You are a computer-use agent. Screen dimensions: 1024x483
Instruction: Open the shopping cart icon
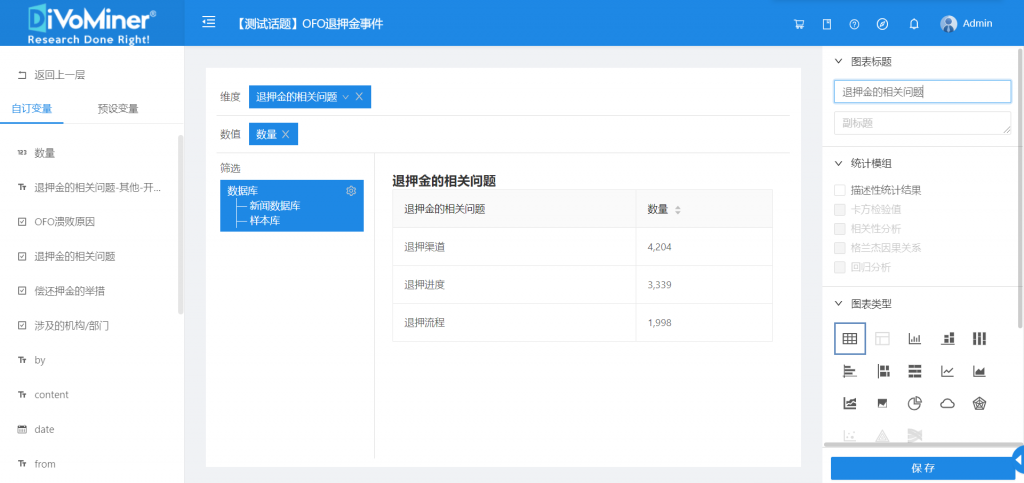pos(798,24)
